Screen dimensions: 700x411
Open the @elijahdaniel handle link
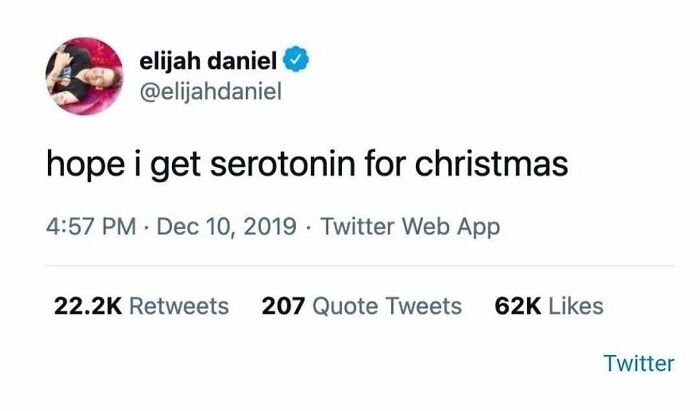point(211,92)
